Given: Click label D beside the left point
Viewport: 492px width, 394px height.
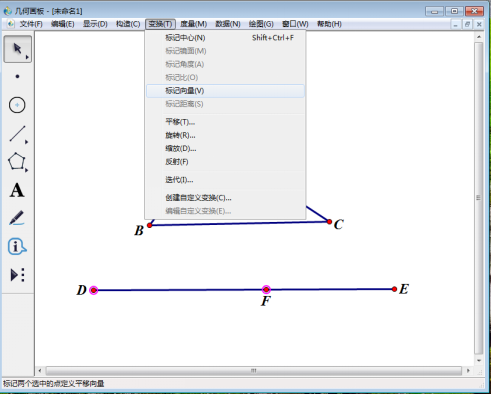Looking at the screenshot, I should [82, 290].
